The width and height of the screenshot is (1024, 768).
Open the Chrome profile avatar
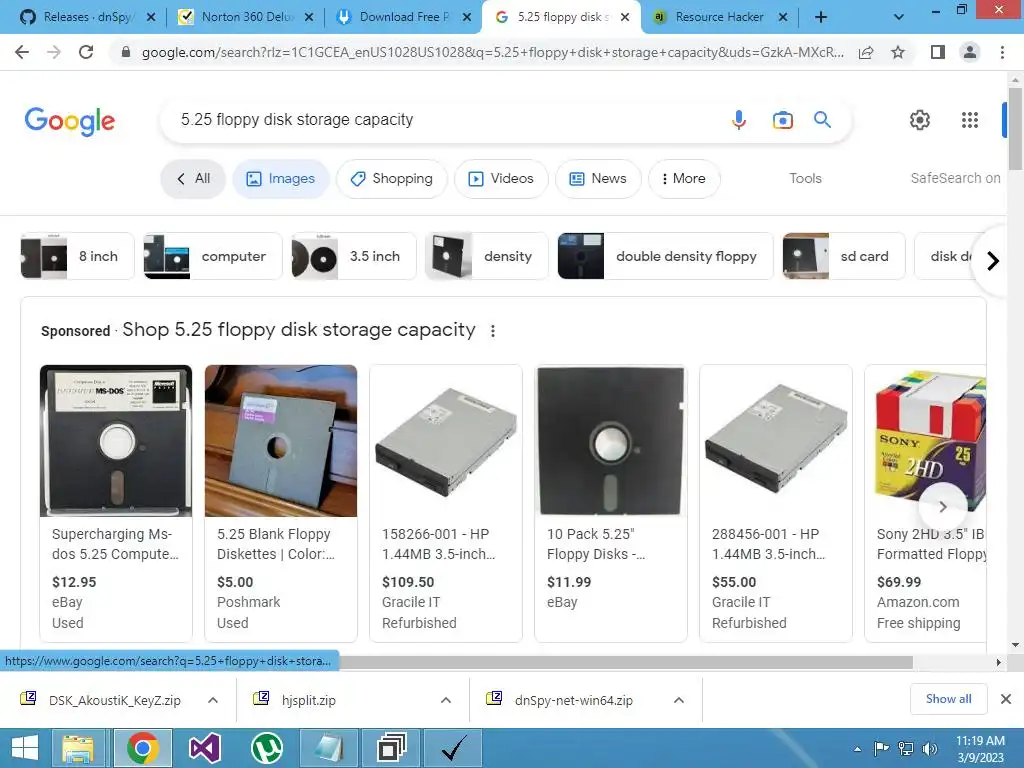point(970,52)
